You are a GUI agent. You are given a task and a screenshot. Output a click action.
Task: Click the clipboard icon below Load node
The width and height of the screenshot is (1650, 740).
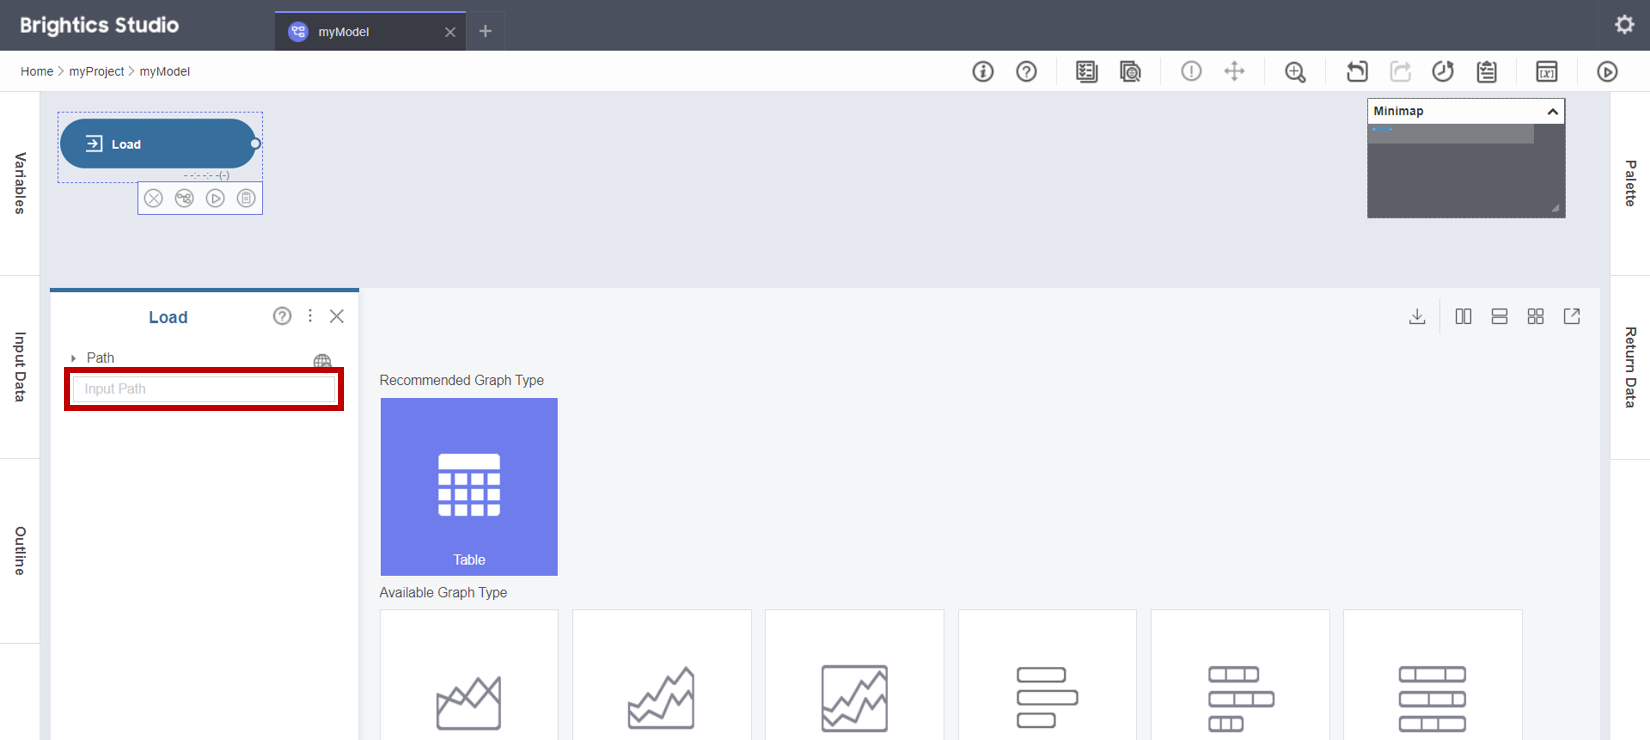pyautogui.click(x=246, y=198)
